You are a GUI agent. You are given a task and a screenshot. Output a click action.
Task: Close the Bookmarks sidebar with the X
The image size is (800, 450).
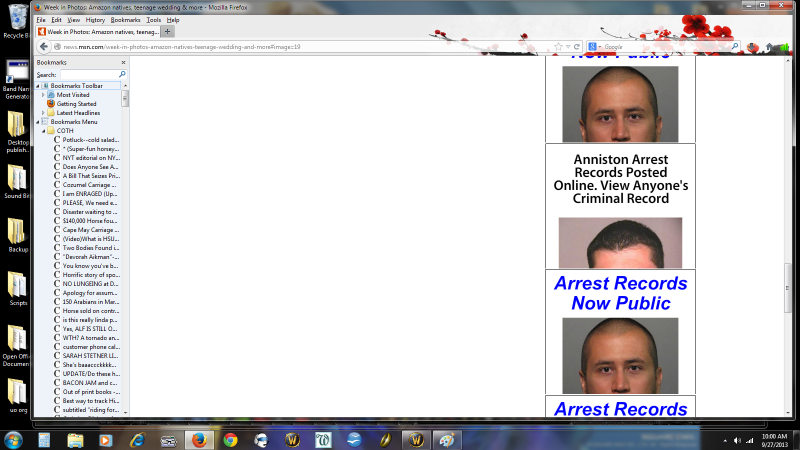coord(123,62)
